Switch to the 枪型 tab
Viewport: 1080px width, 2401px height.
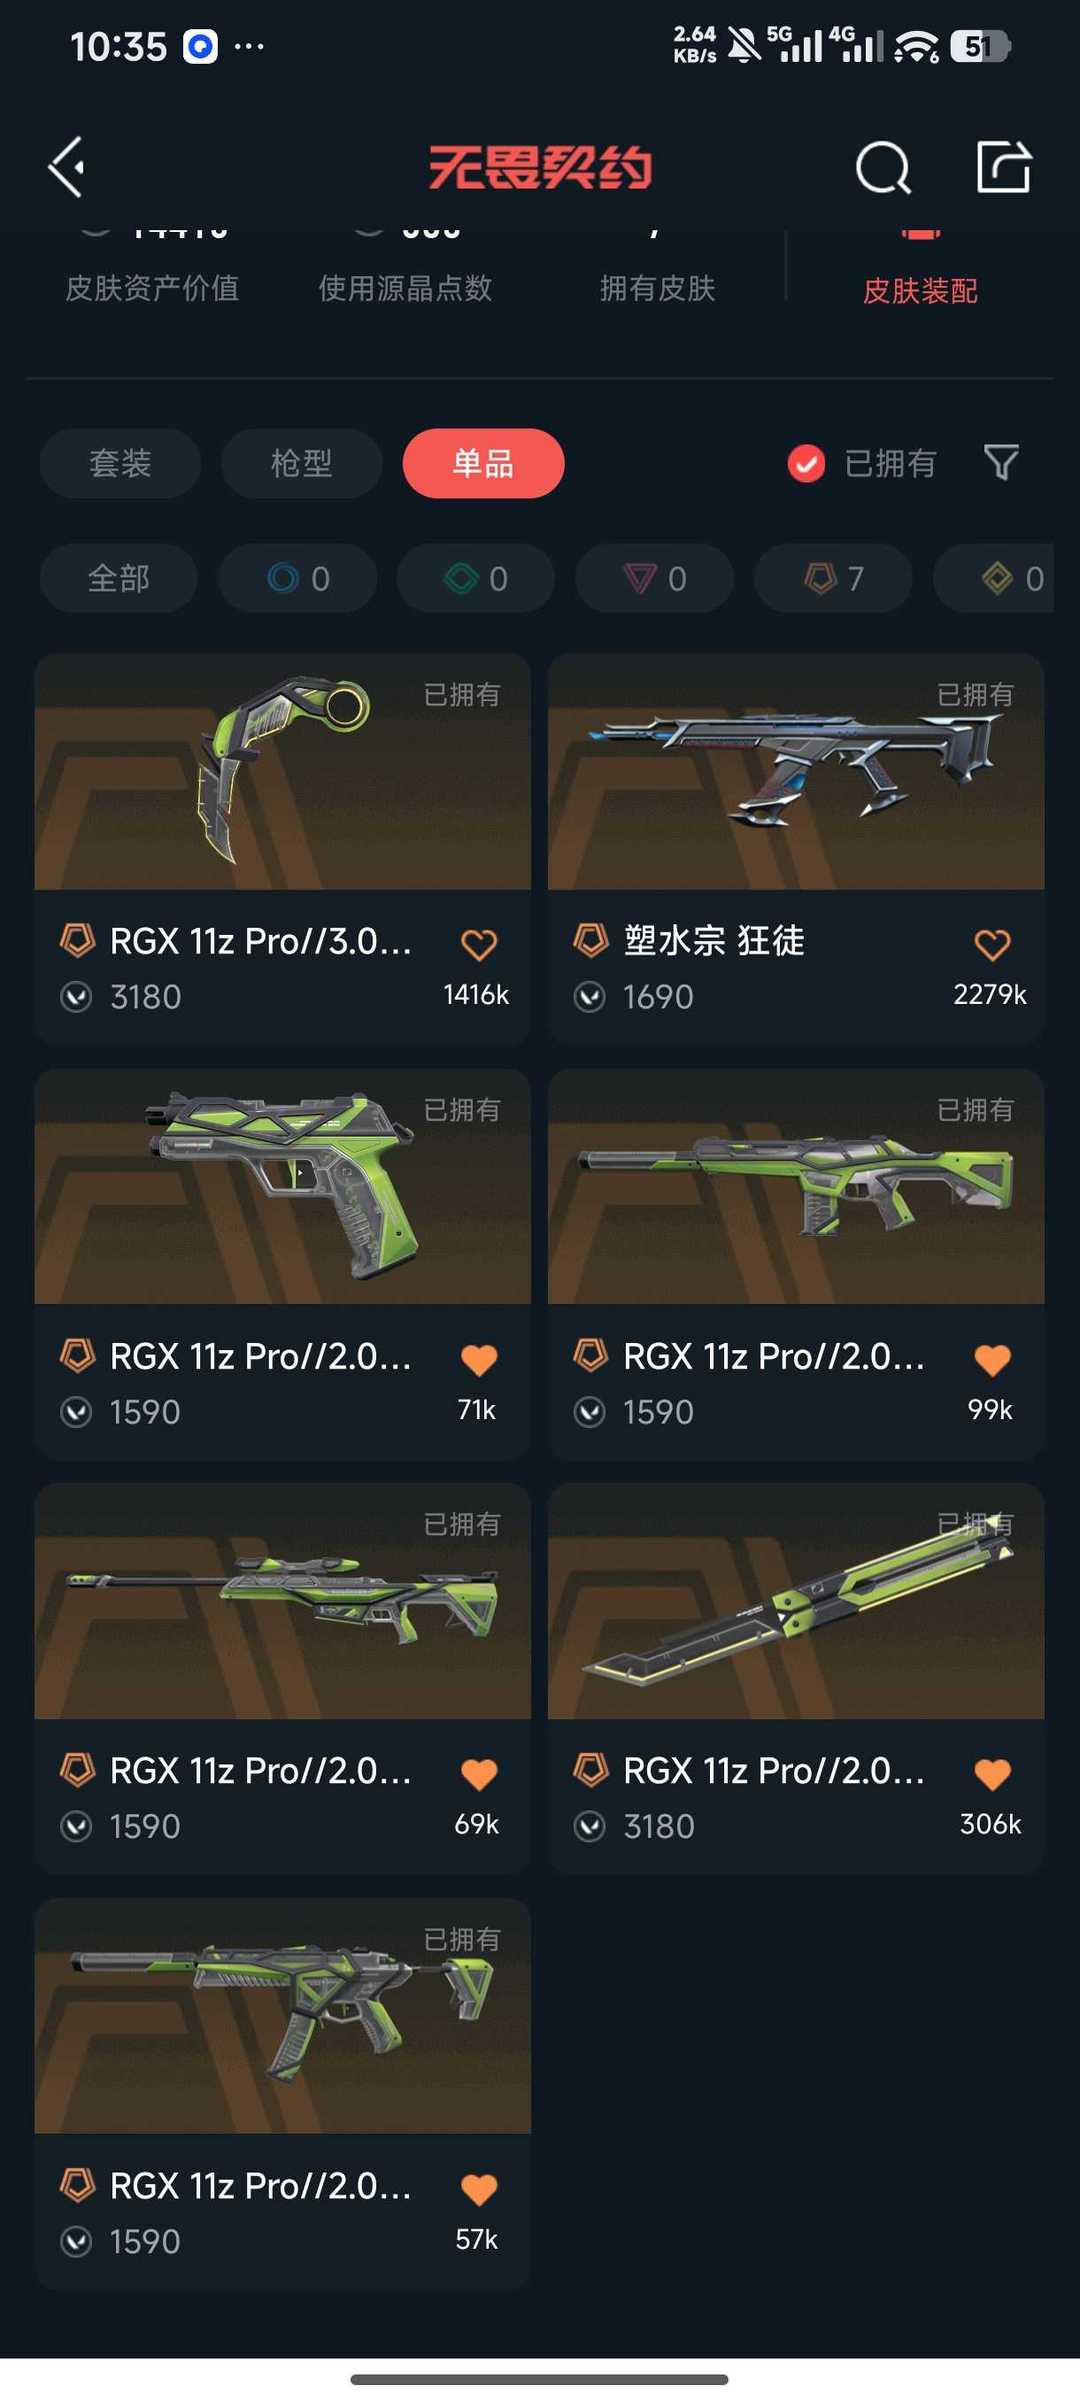[301, 463]
